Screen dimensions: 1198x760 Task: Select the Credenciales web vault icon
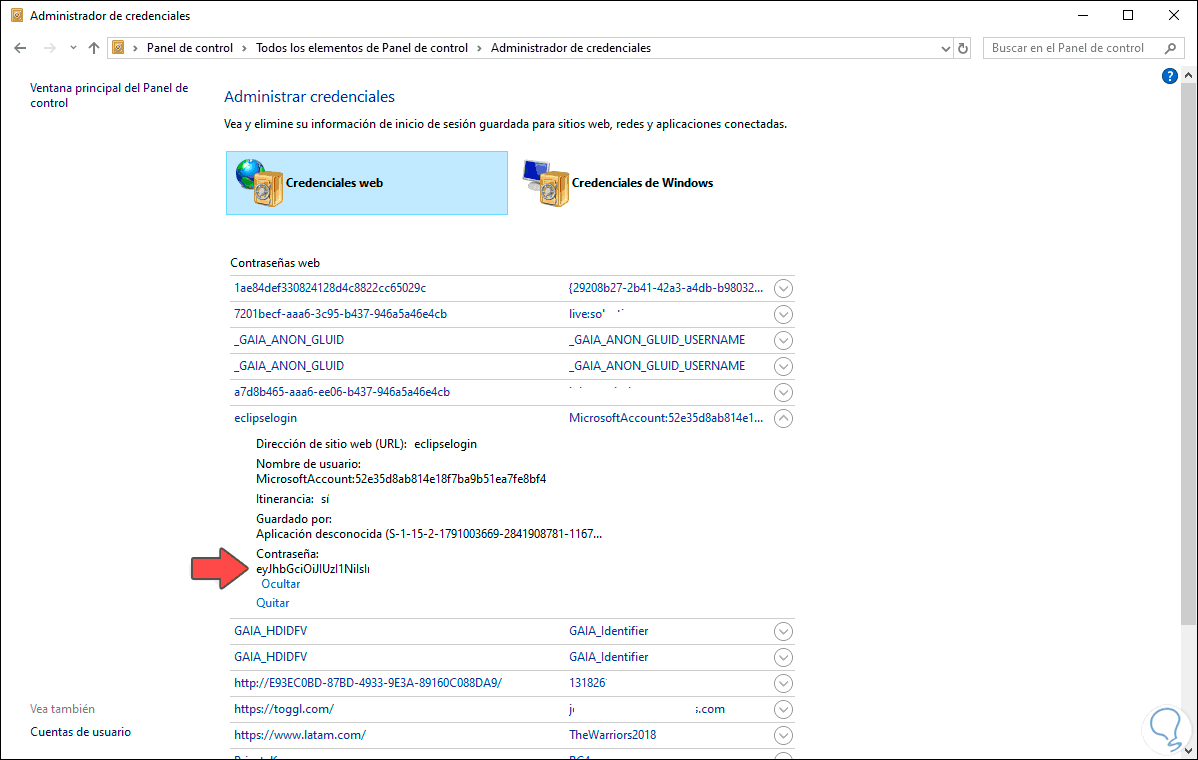coord(260,183)
